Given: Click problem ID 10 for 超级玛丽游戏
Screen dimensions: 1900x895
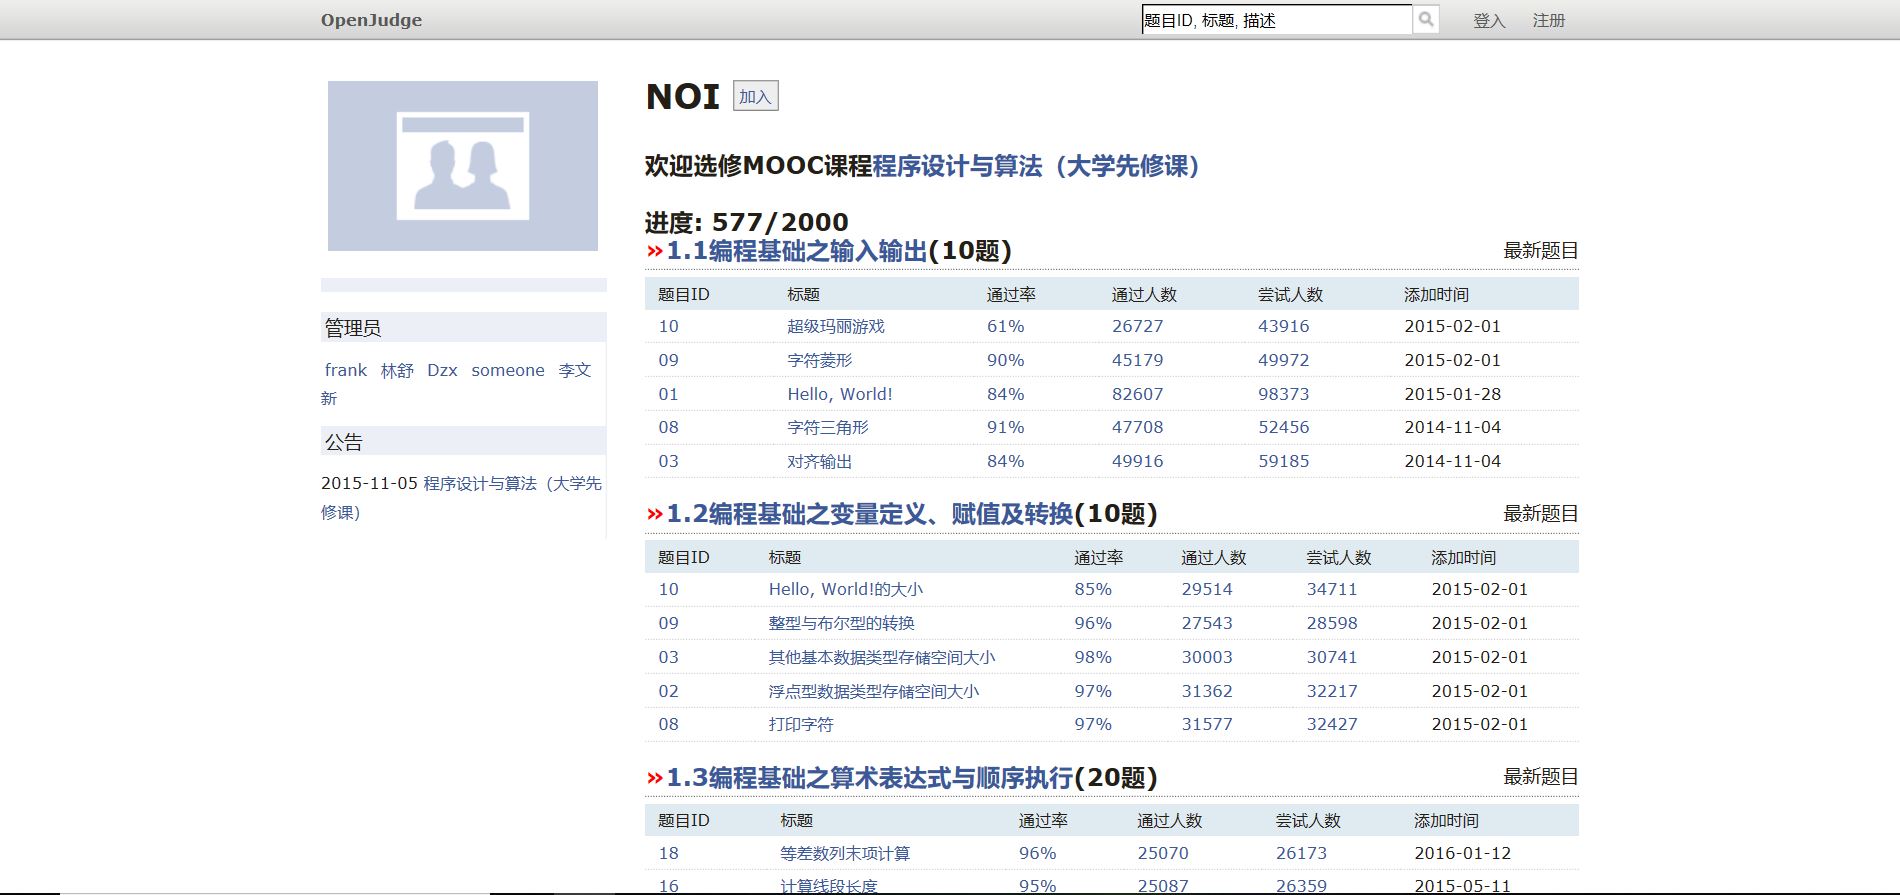Looking at the screenshot, I should point(668,326).
